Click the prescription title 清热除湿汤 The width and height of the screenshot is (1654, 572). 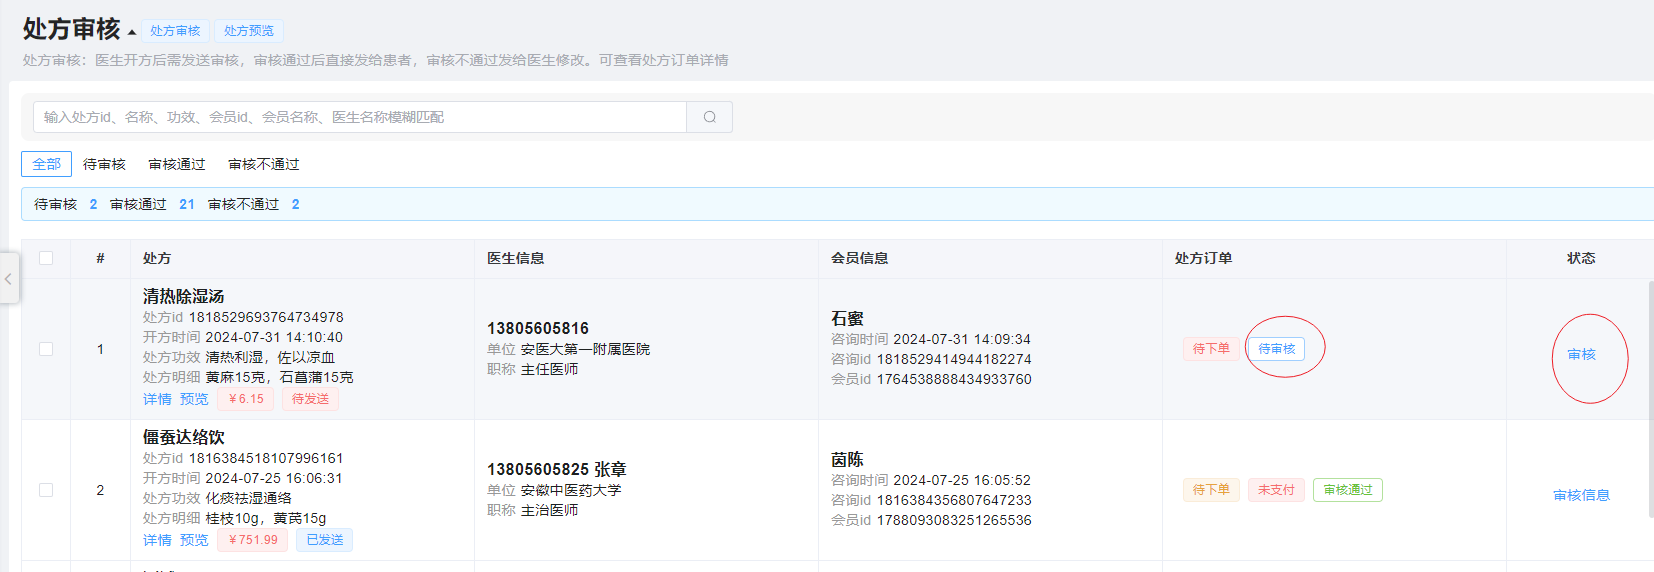[x=183, y=296]
